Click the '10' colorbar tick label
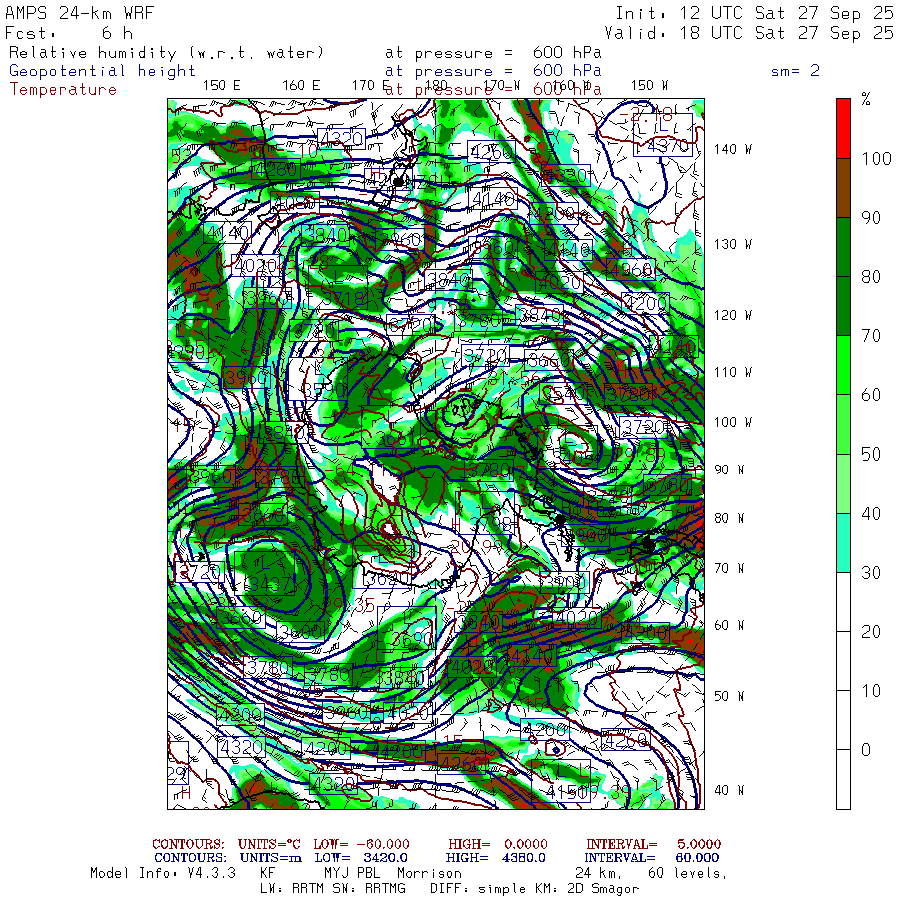Screen dimensions: 900x900 [871, 690]
